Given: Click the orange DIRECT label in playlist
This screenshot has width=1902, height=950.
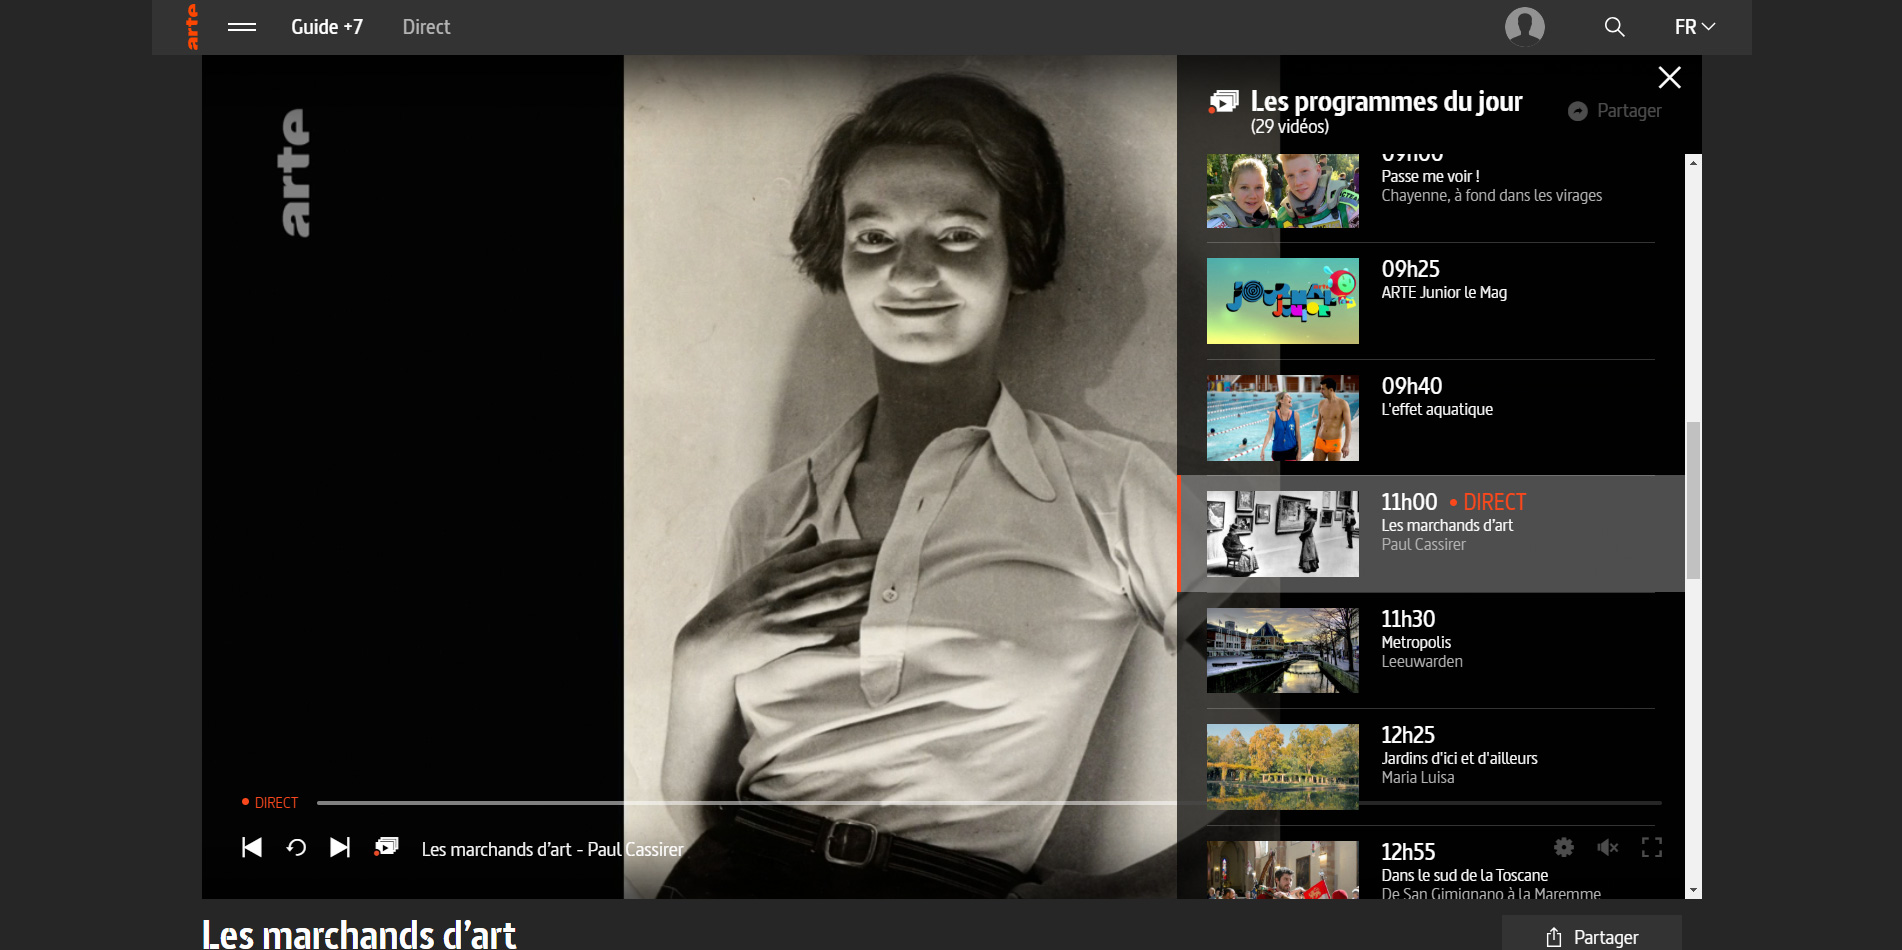Looking at the screenshot, I should (x=1488, y=502).
